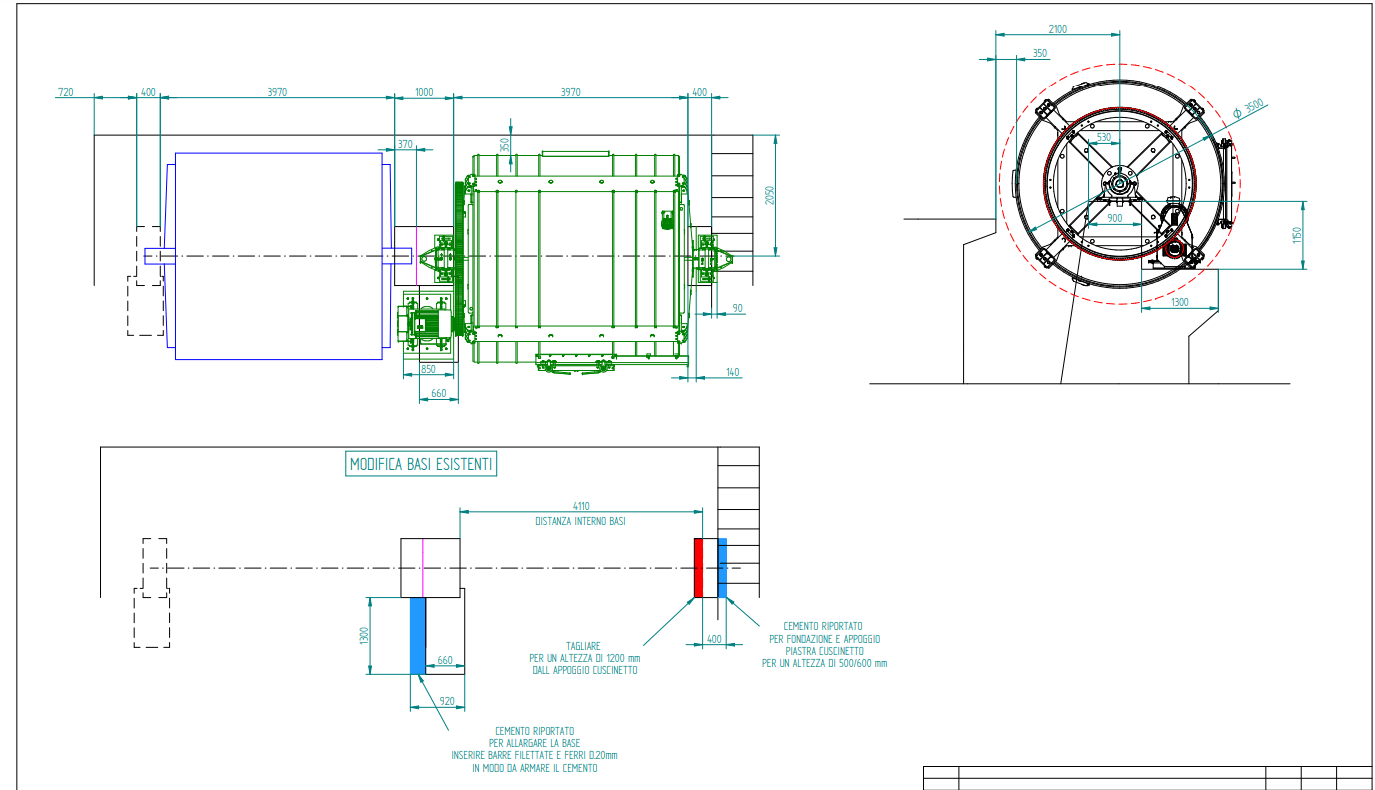
Task: Select PER FONDAZIONE E APPOGGIO text
Action: point(824,638)
